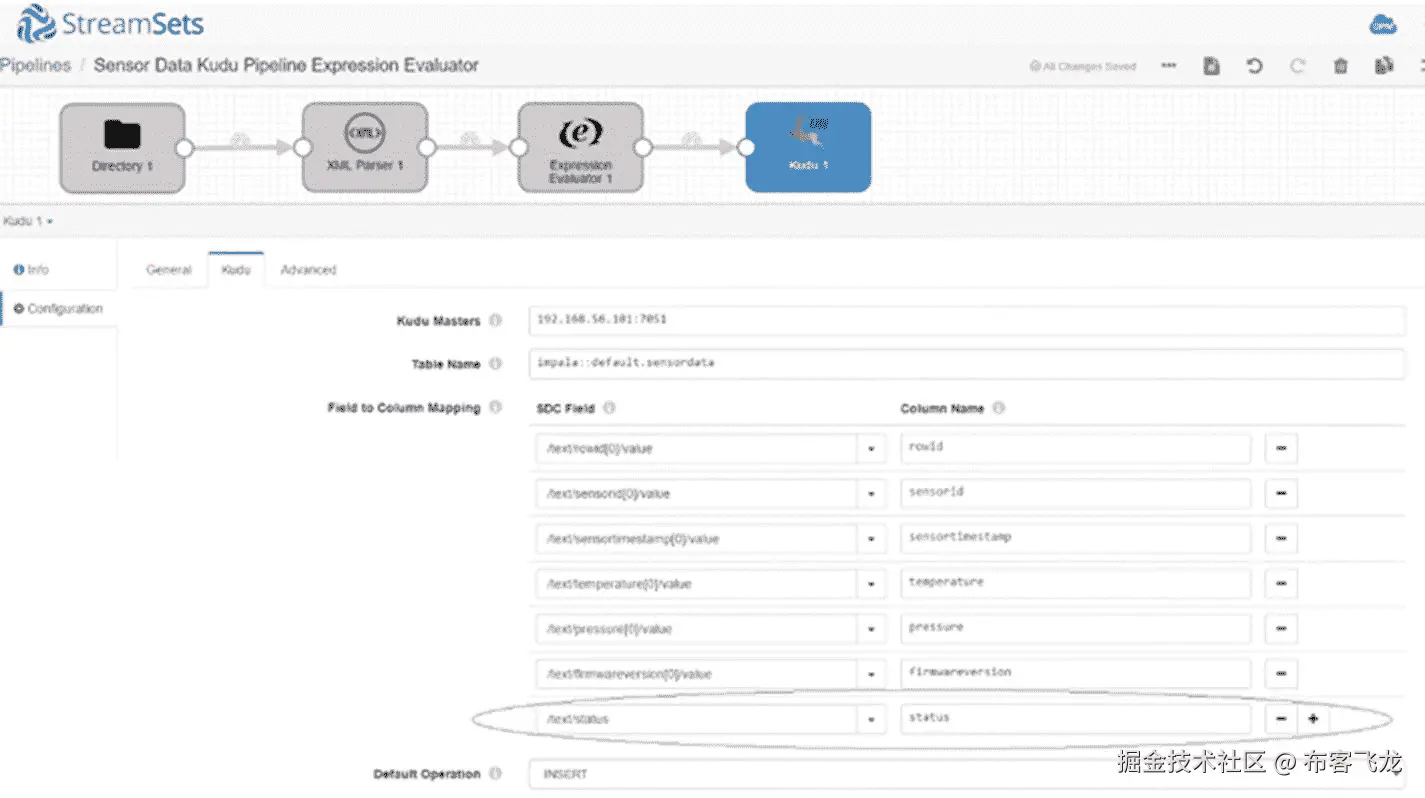
Task: Click the duplicate stage icon in toolbar
Action: pos(1384,66)
